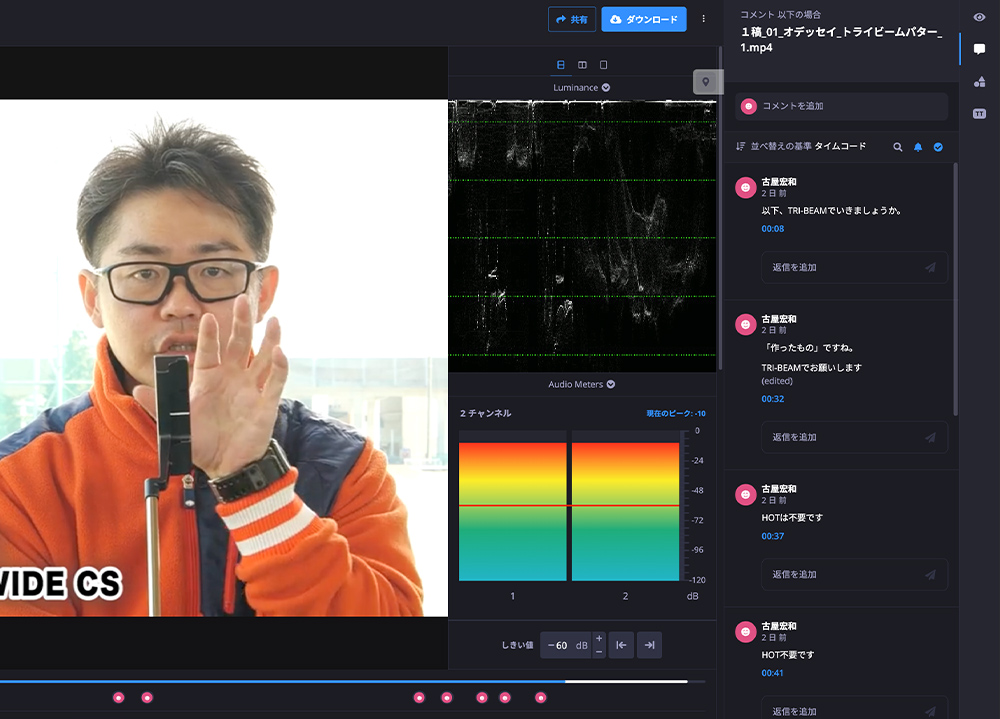The image size is (1000, 719).
Task: Click the search comments magnifier icon
Action: point(898,147)
